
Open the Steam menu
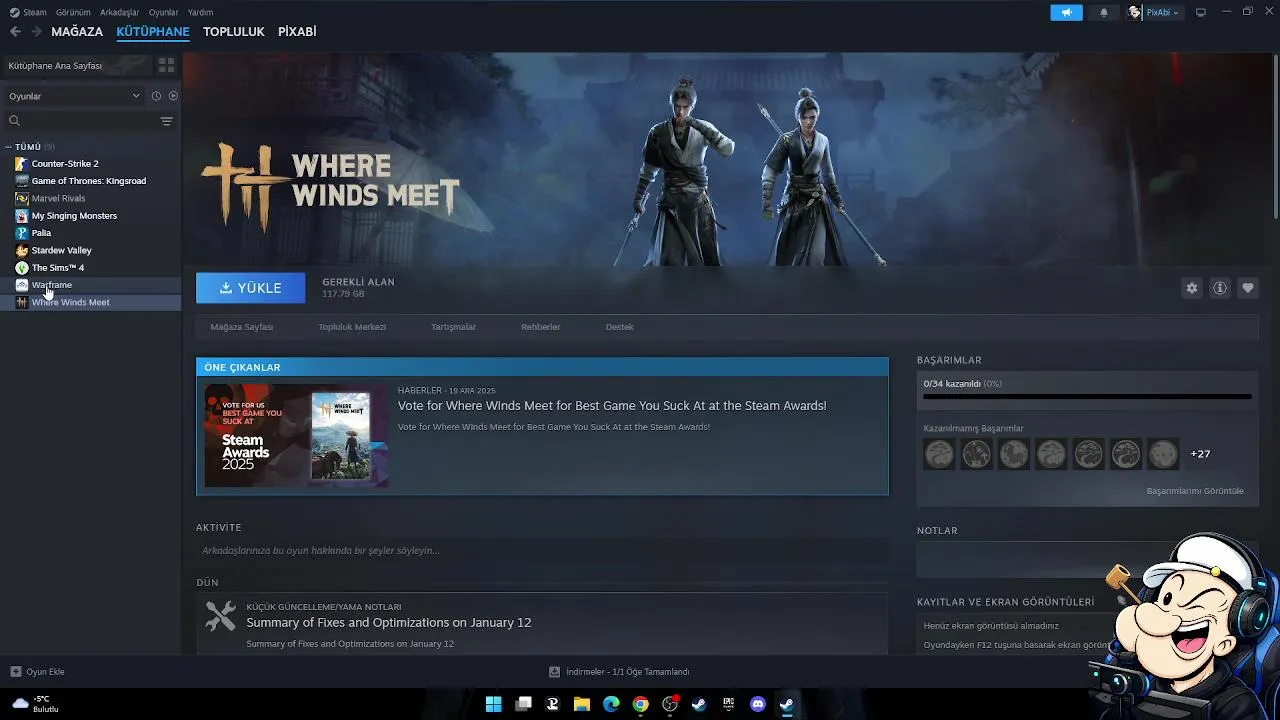pos(29,12)
